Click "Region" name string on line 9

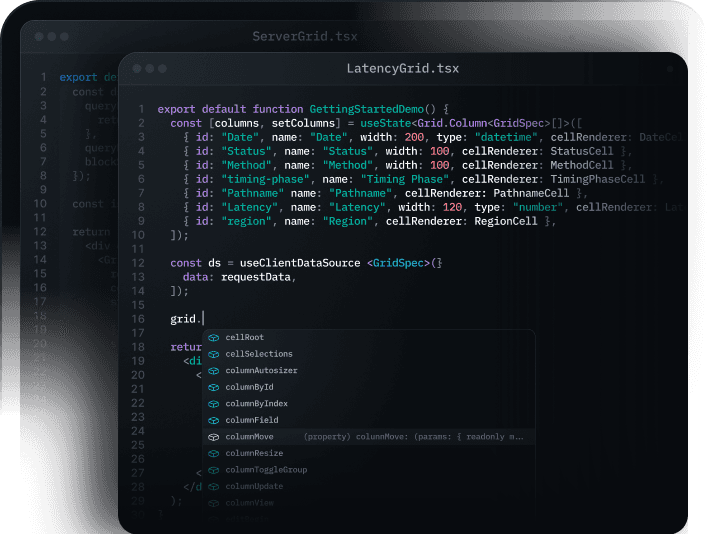point(348,221)
